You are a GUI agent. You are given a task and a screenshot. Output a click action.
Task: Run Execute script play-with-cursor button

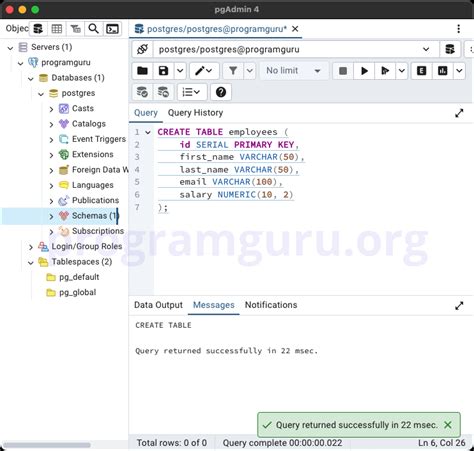(385, 71)
